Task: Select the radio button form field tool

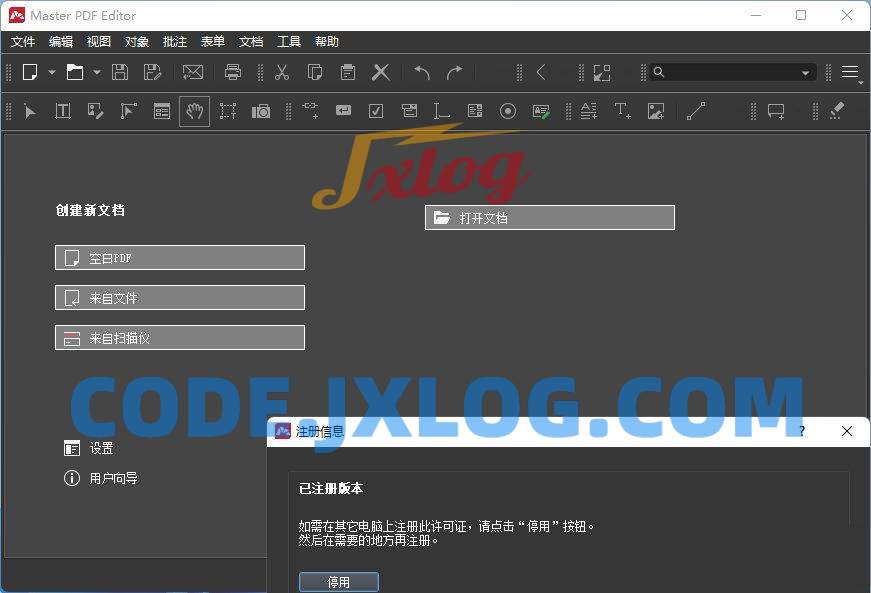Action: [507, 111]
